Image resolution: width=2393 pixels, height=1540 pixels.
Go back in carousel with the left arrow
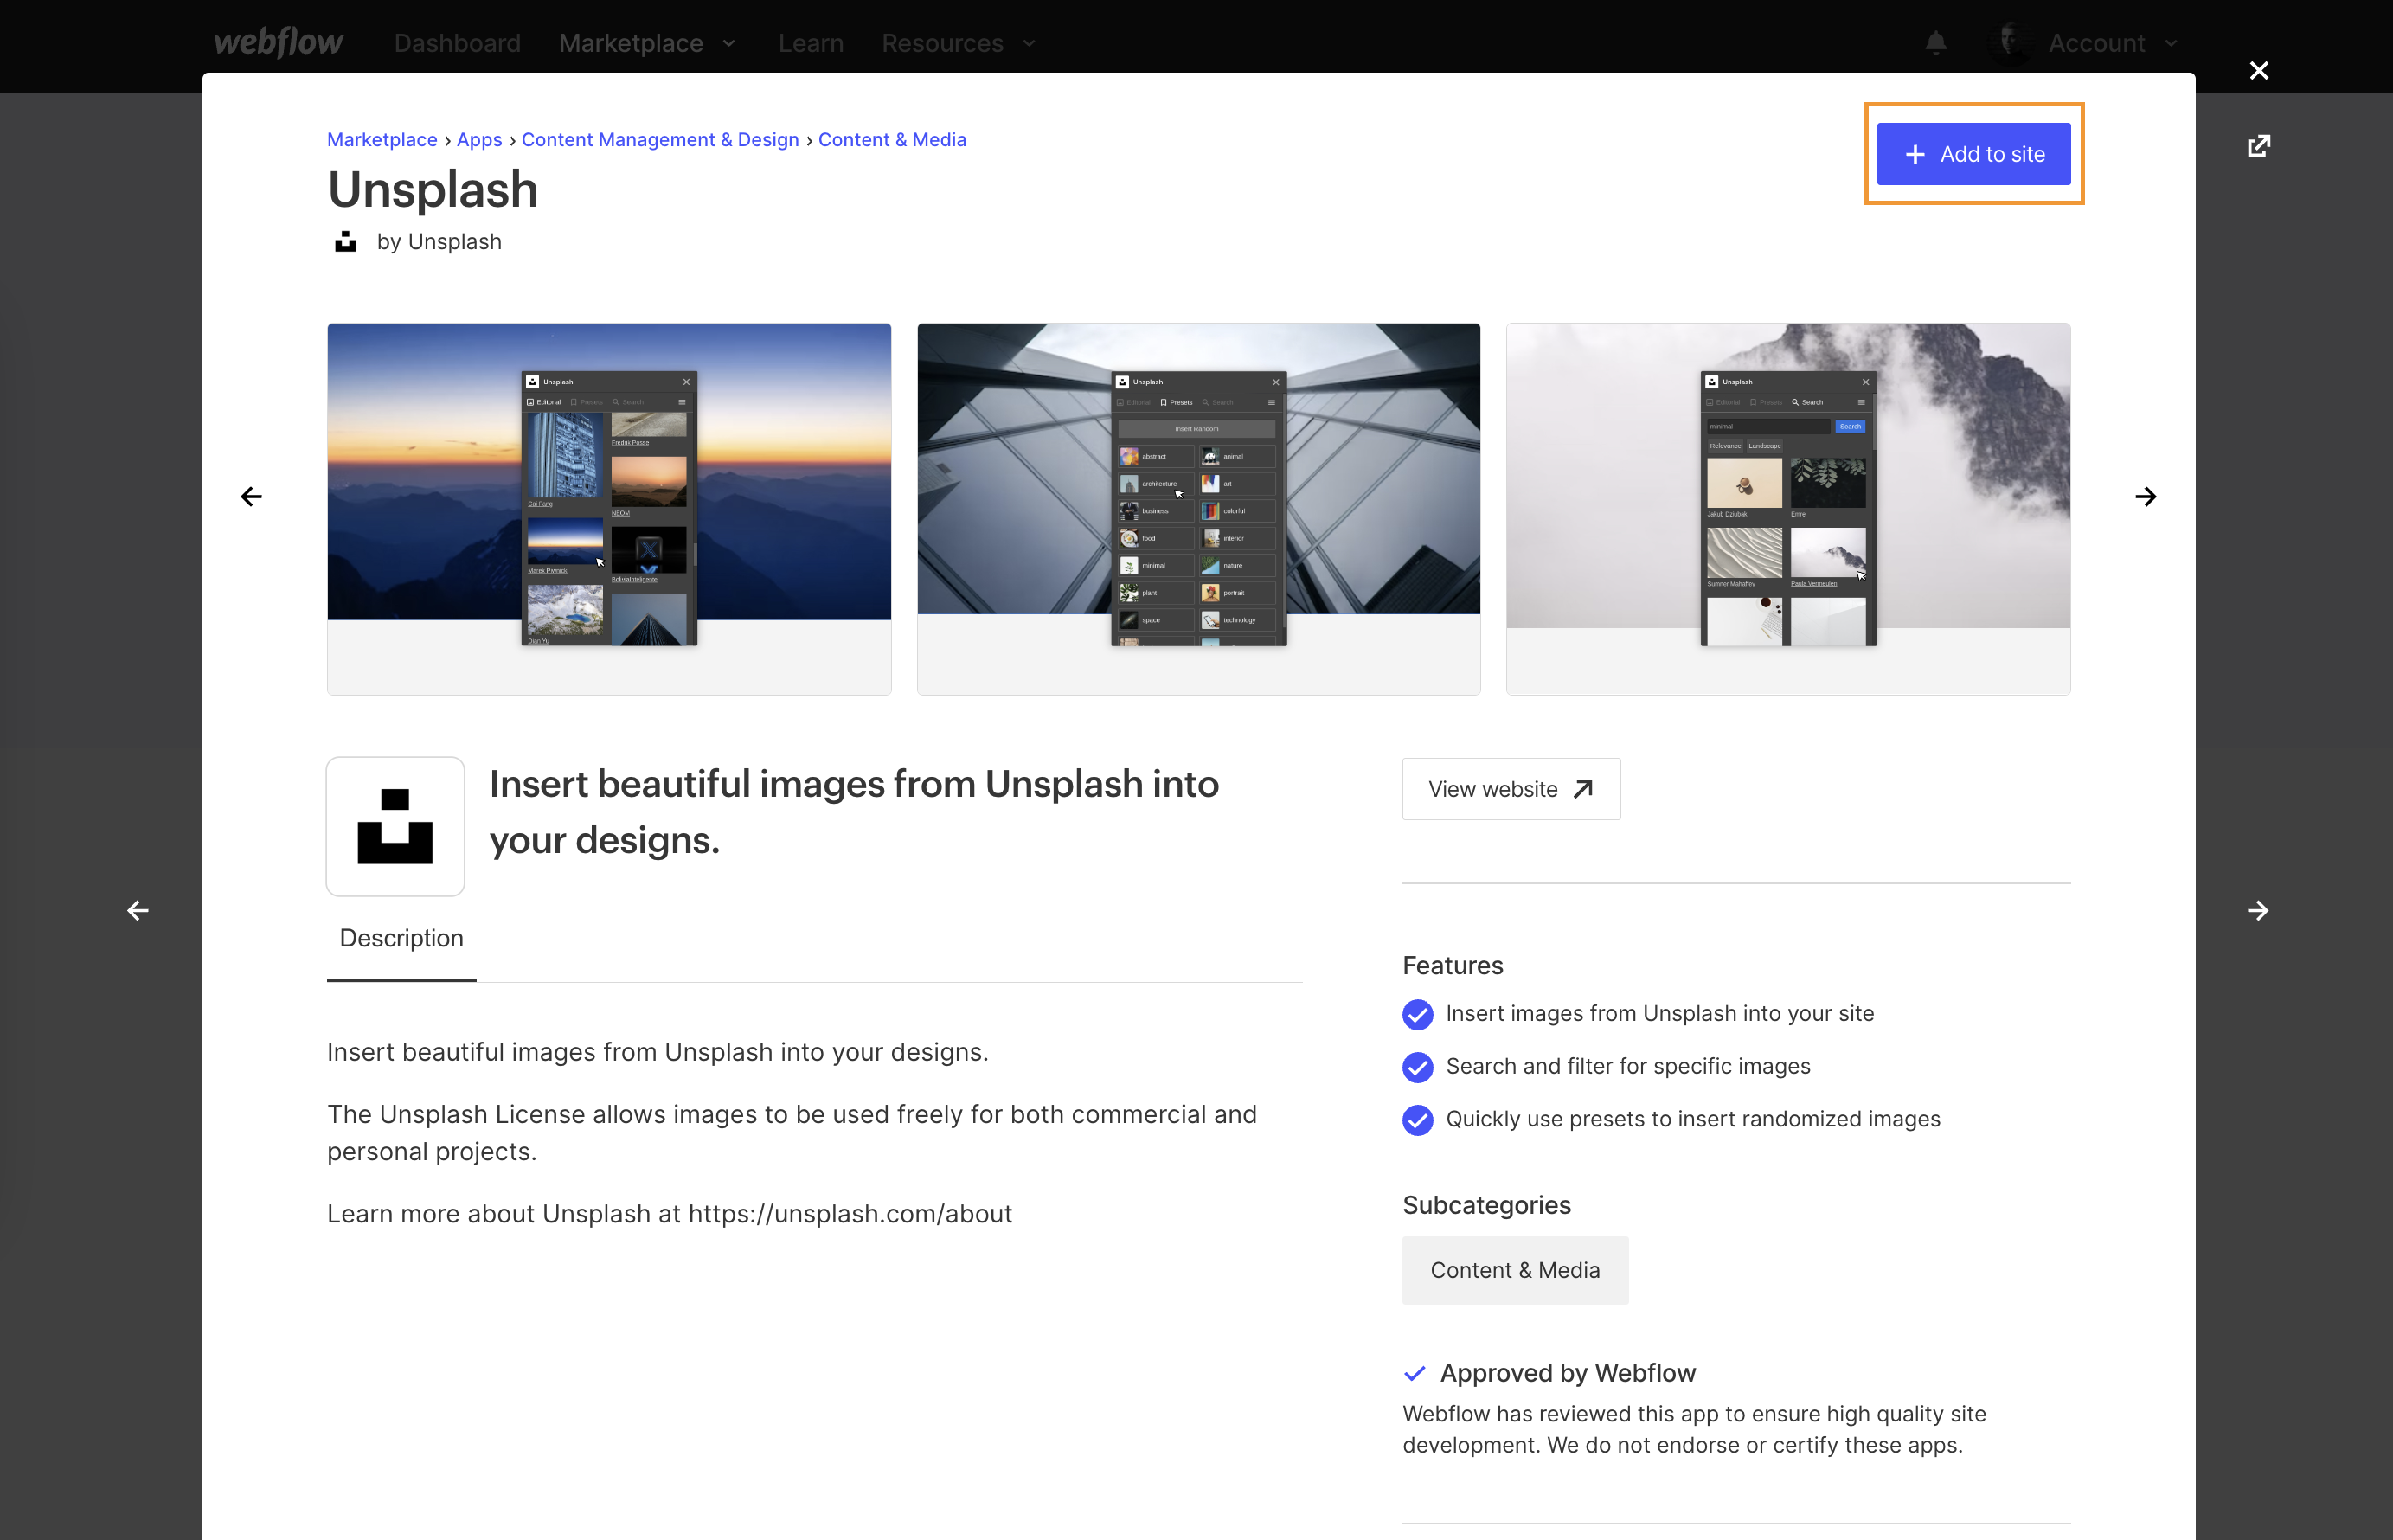tap(251, 496)
